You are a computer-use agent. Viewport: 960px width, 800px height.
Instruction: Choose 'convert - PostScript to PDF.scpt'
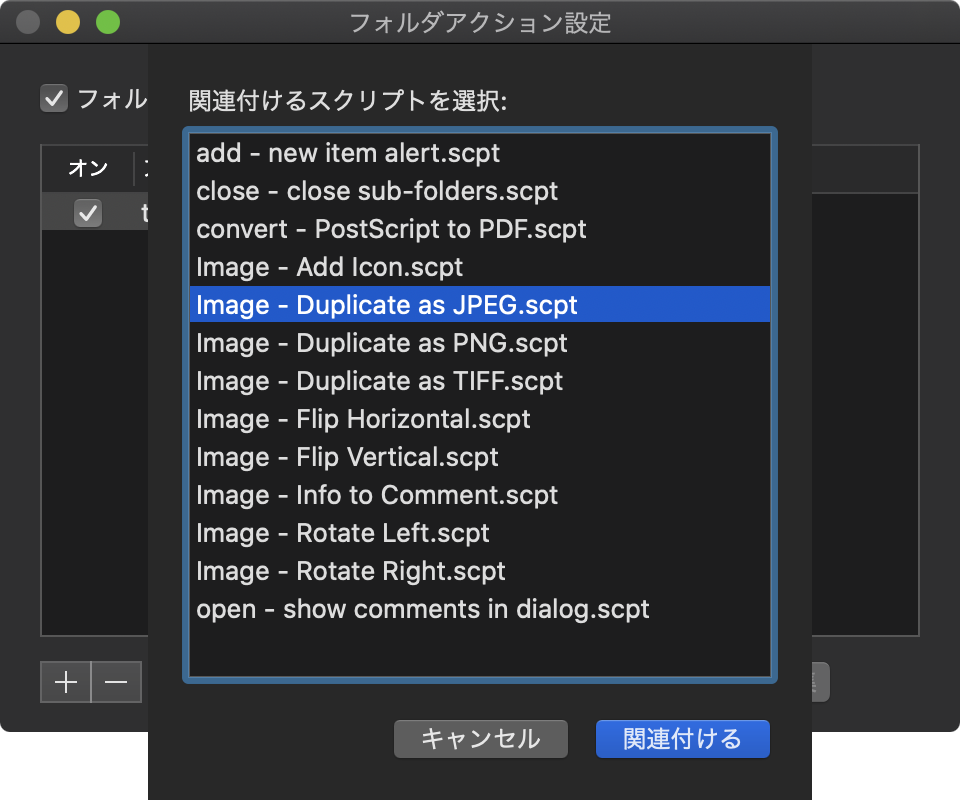[x=391, y=229]
